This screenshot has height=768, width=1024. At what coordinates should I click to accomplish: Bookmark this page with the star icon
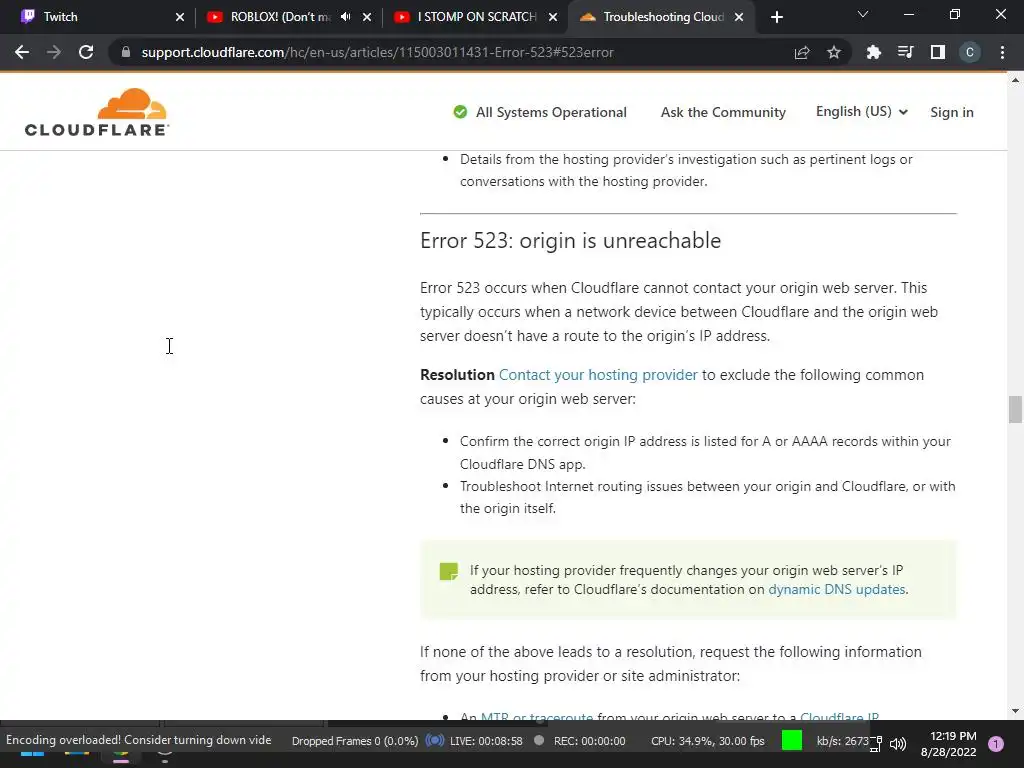point(834,52)
